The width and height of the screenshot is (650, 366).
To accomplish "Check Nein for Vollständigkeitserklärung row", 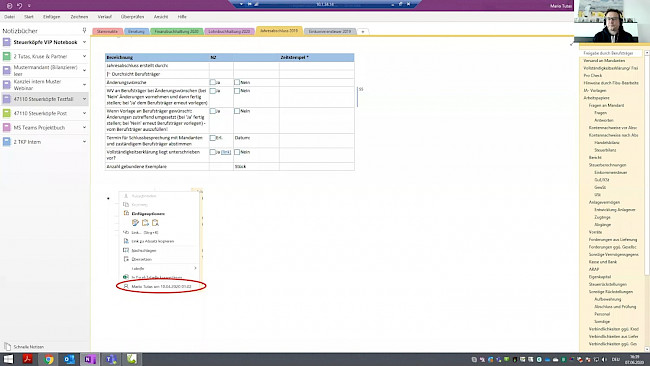I will [x=237, y=152].
